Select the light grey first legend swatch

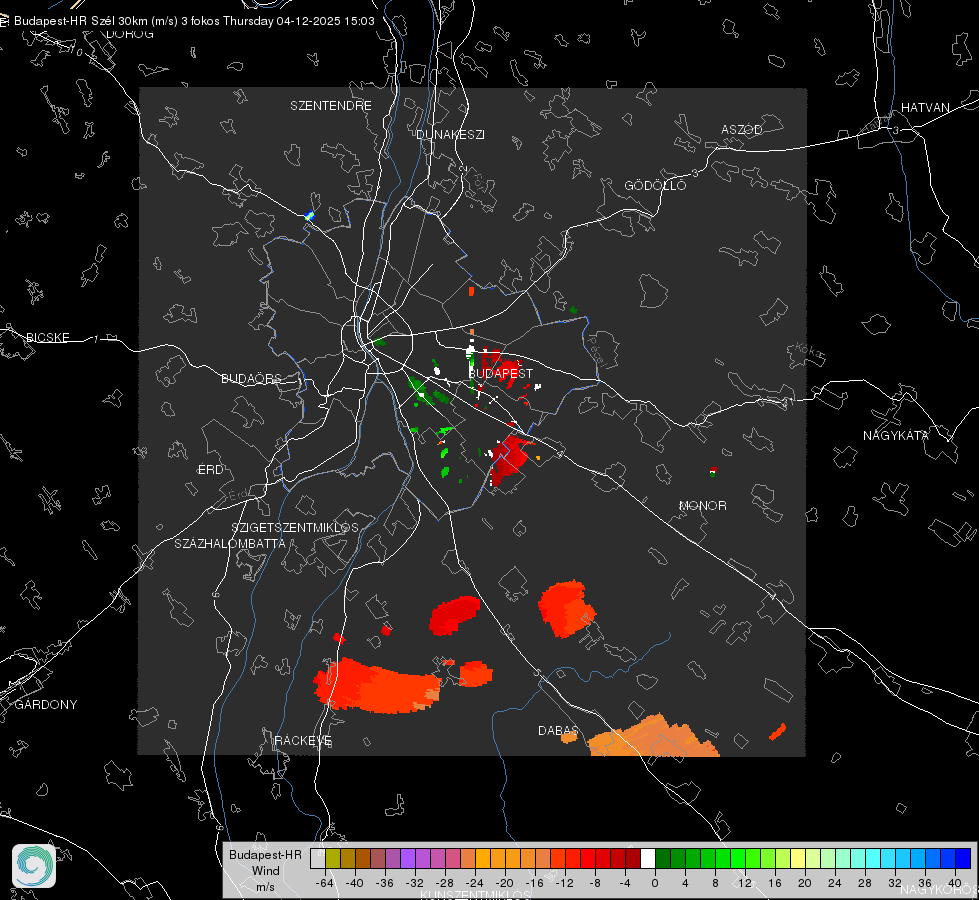click(x=318, y=859)
